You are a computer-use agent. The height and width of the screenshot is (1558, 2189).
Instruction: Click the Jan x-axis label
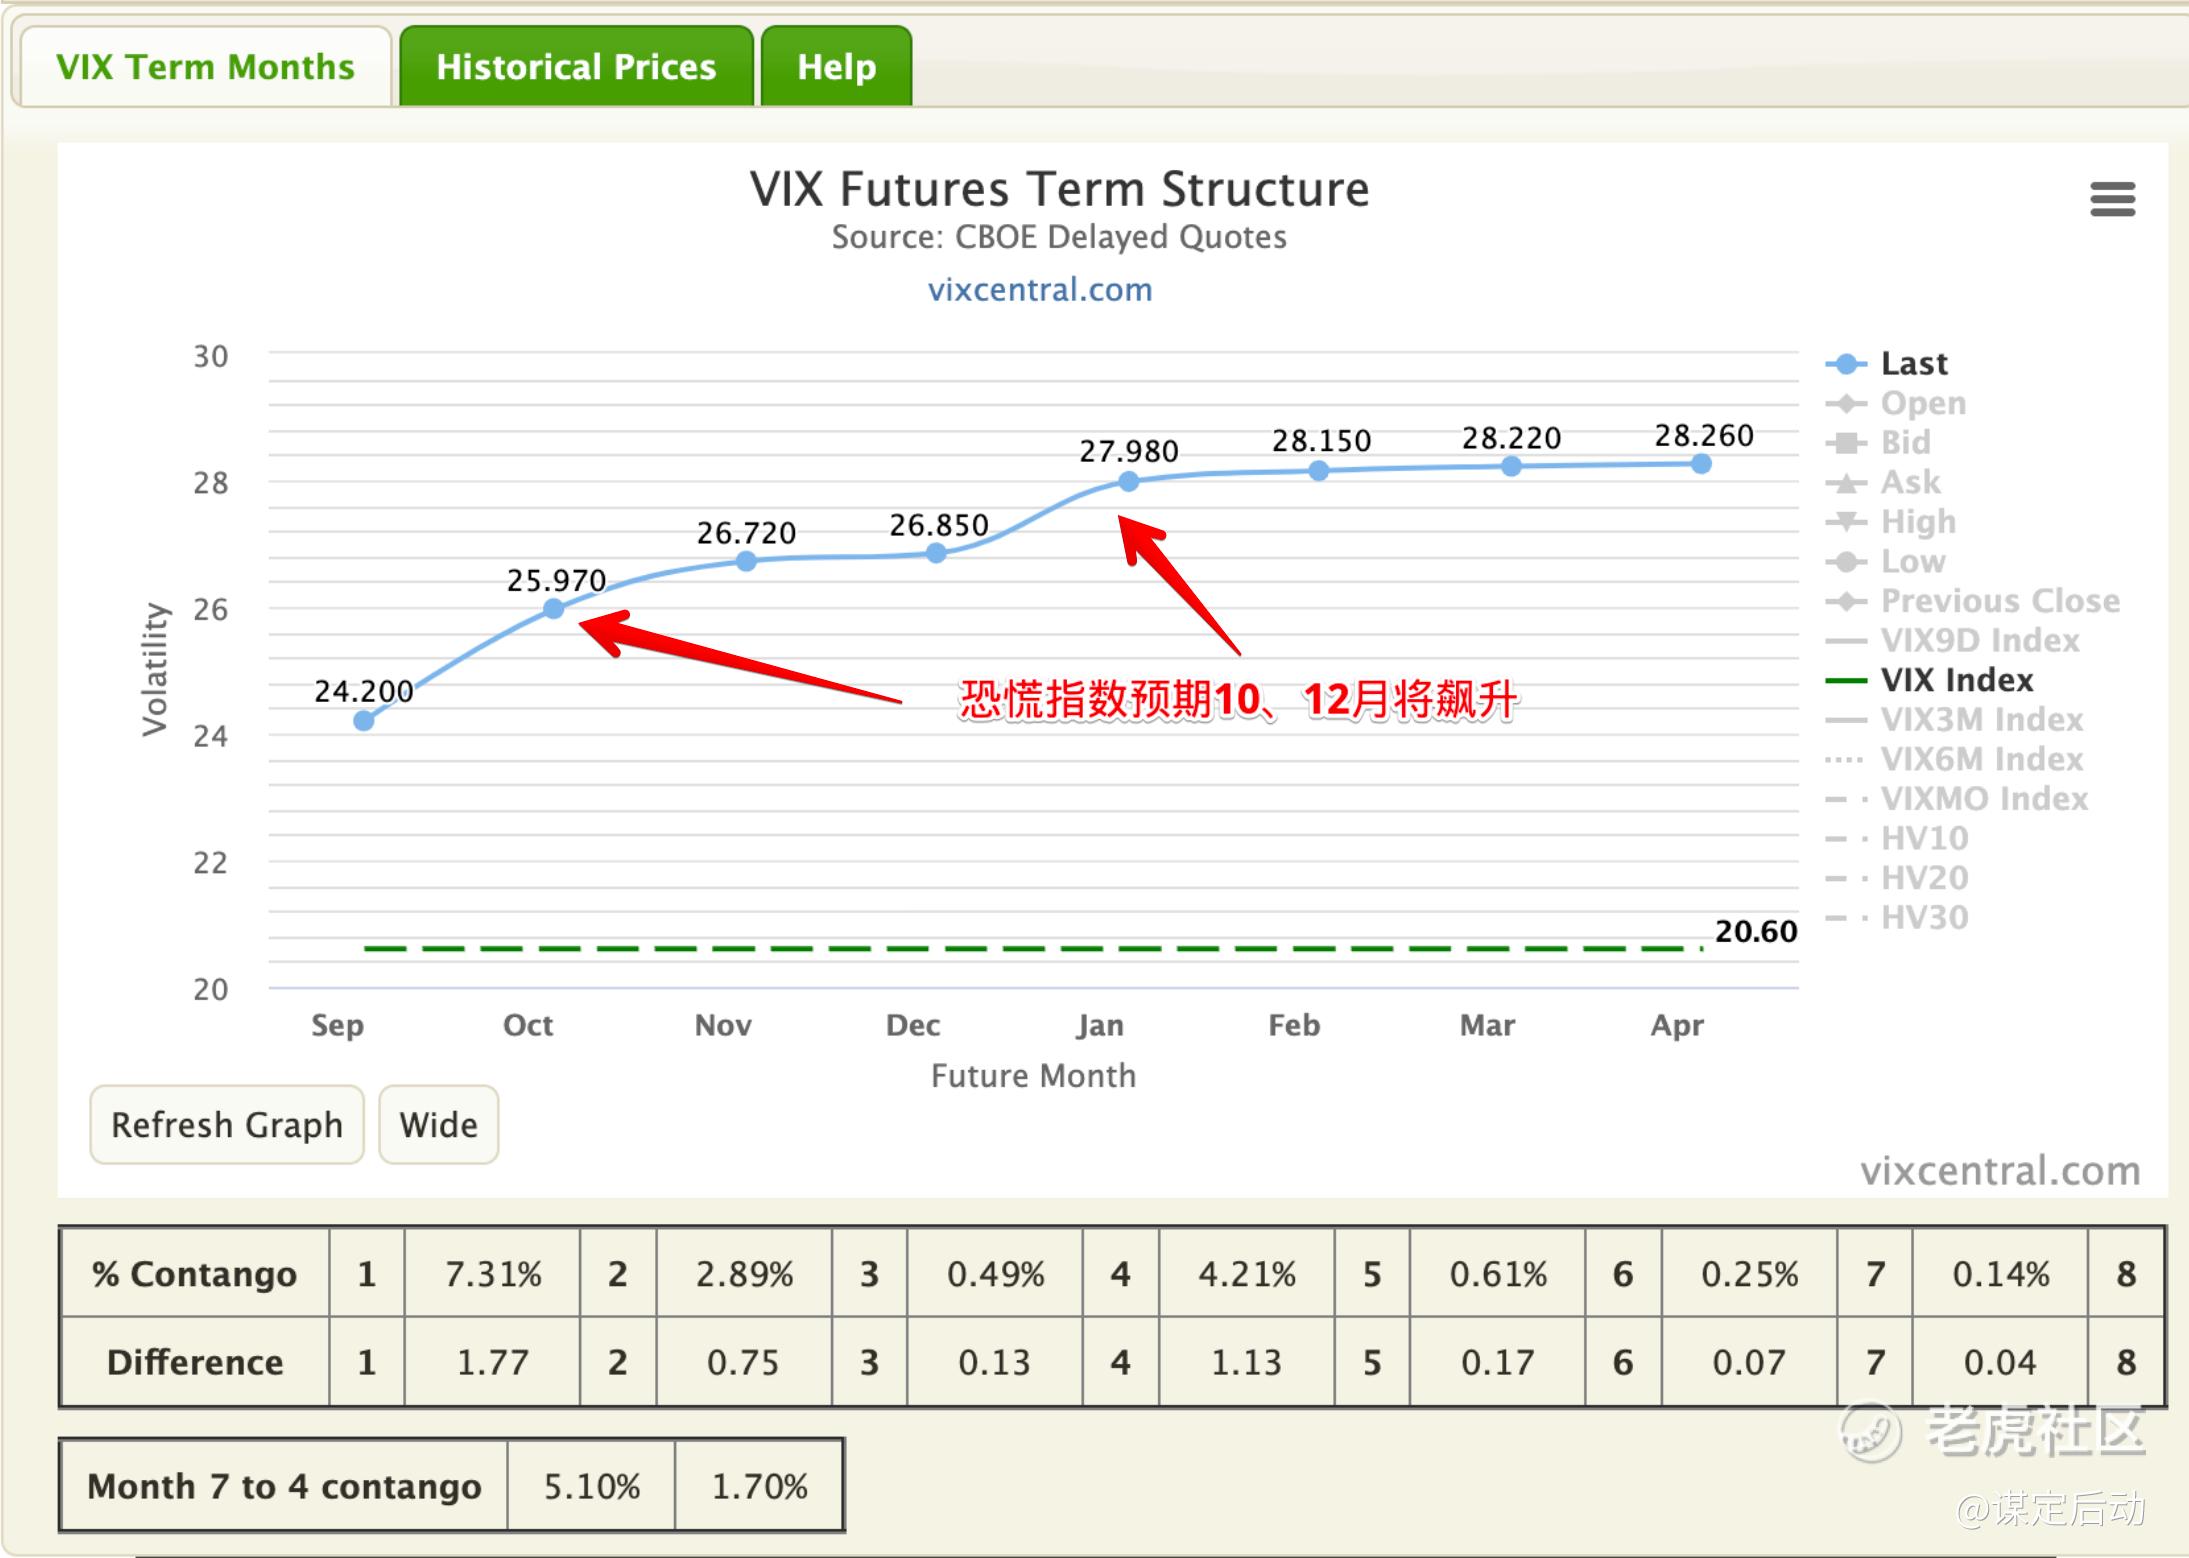[x=1100, y=1025]
